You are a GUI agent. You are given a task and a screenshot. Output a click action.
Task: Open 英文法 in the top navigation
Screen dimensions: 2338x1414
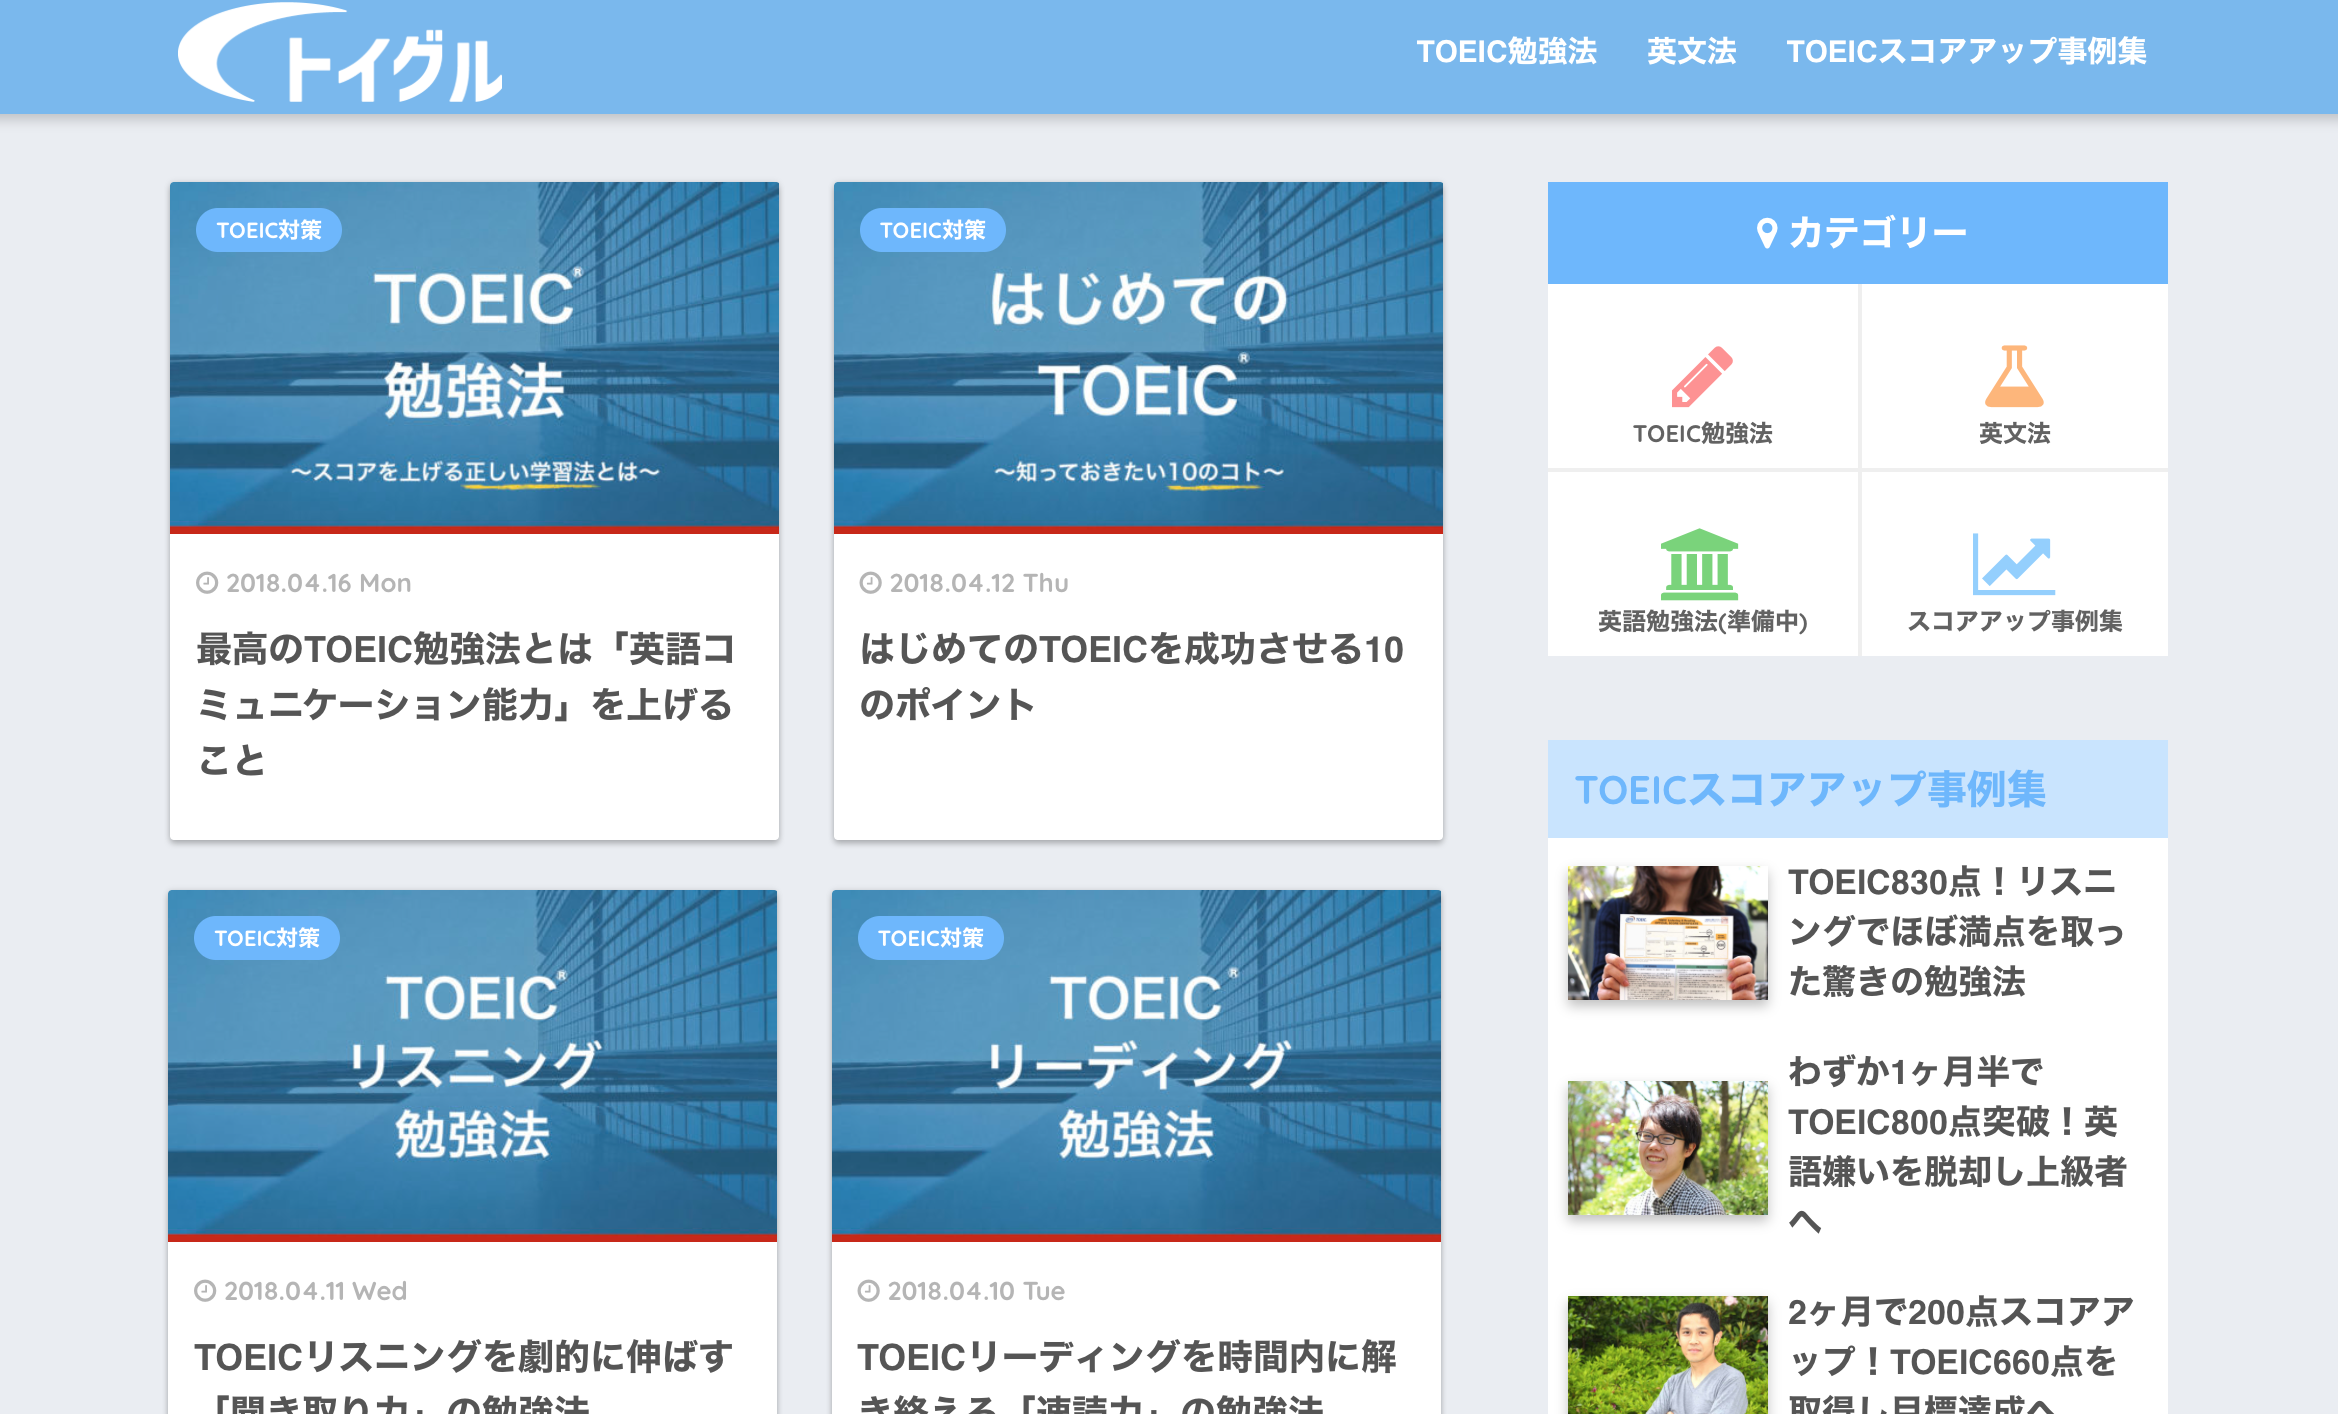point(1691,51)
